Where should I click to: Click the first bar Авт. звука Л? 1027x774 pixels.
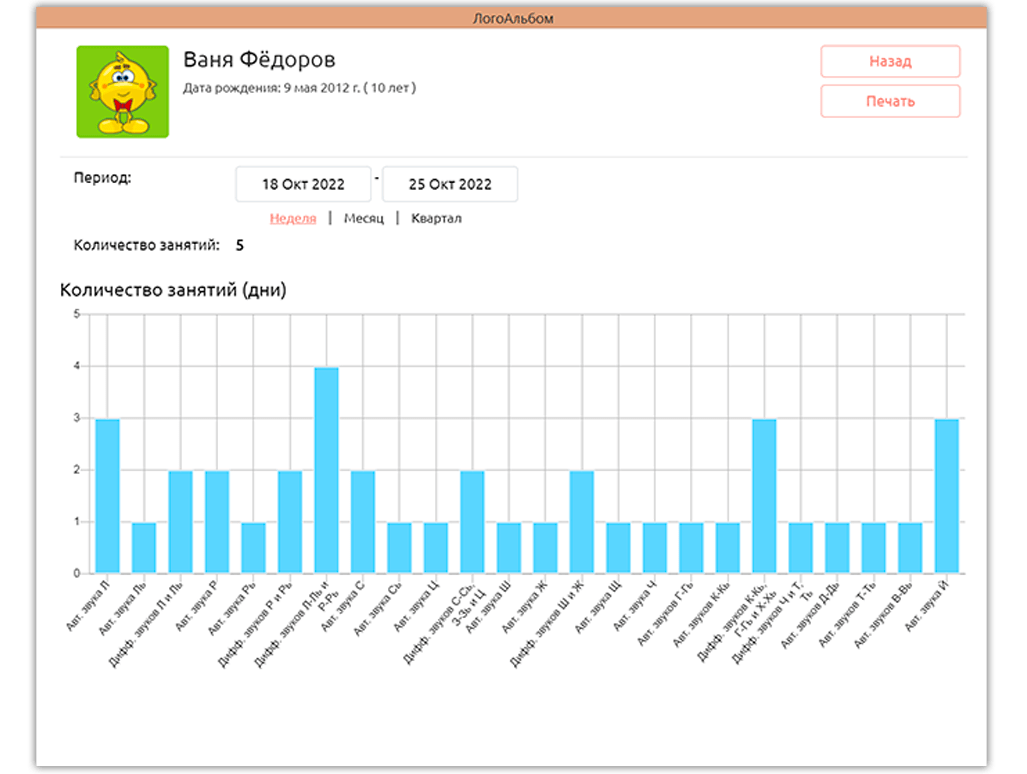107,496
